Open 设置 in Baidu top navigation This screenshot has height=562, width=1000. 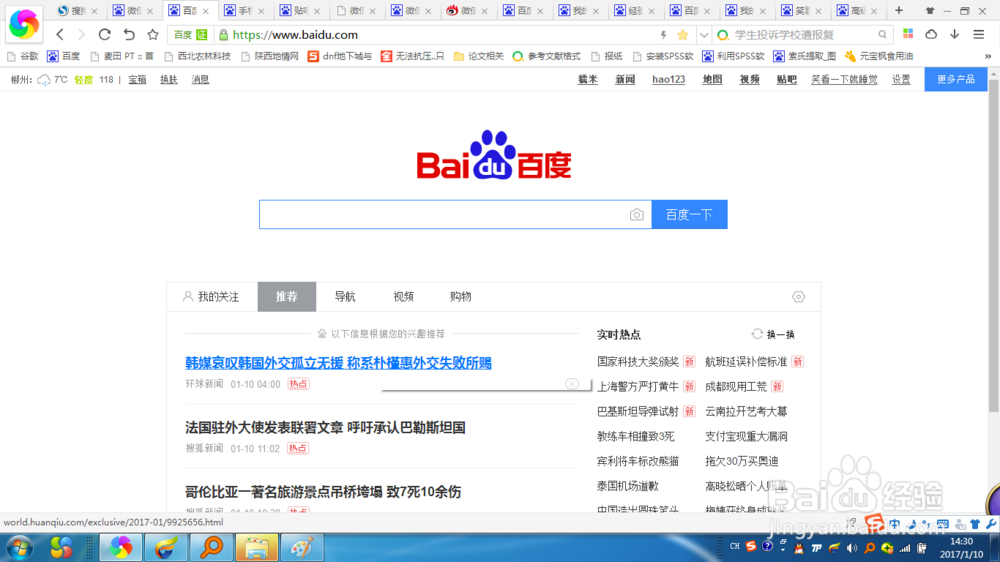901,80
